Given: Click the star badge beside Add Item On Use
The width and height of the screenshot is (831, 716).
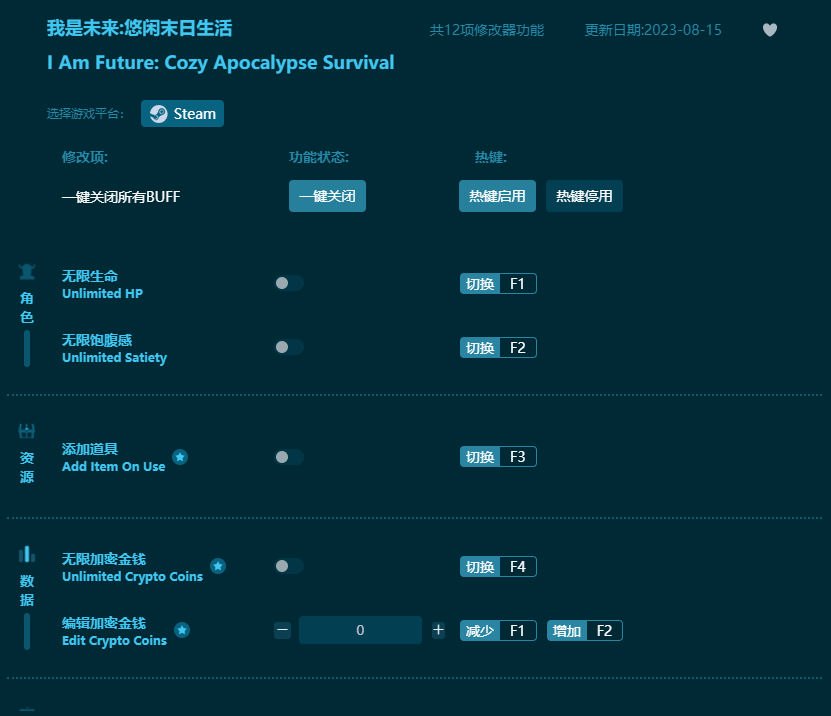Looking at the screenshot, I should pyautogui.click(x=180, y=457).
